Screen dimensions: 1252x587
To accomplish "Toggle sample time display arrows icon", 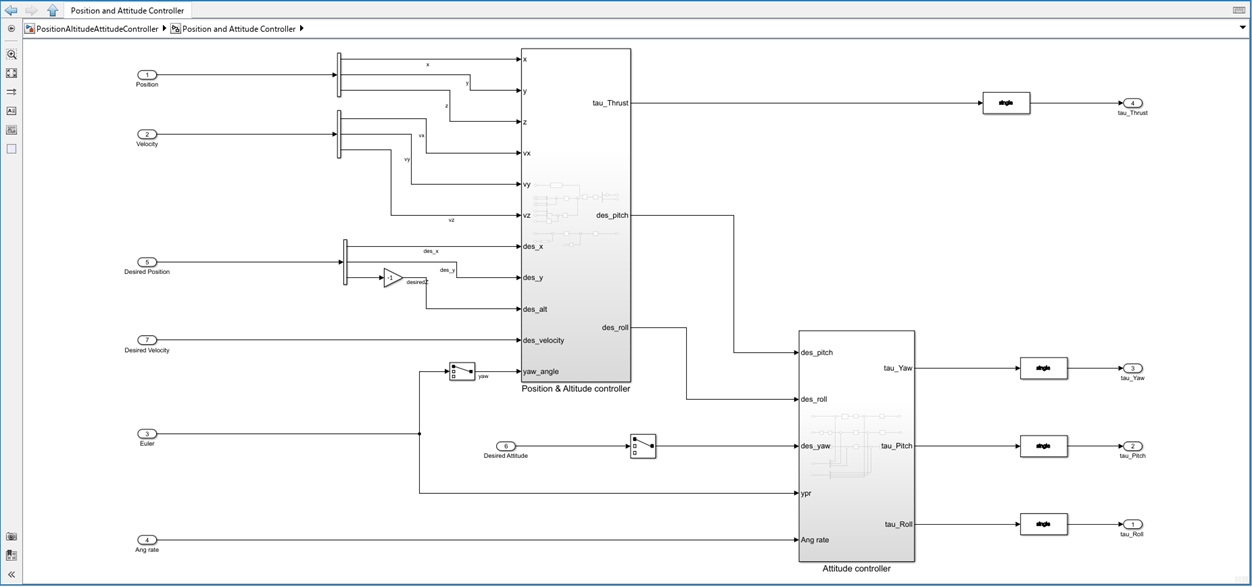I will tap(12, 92).
